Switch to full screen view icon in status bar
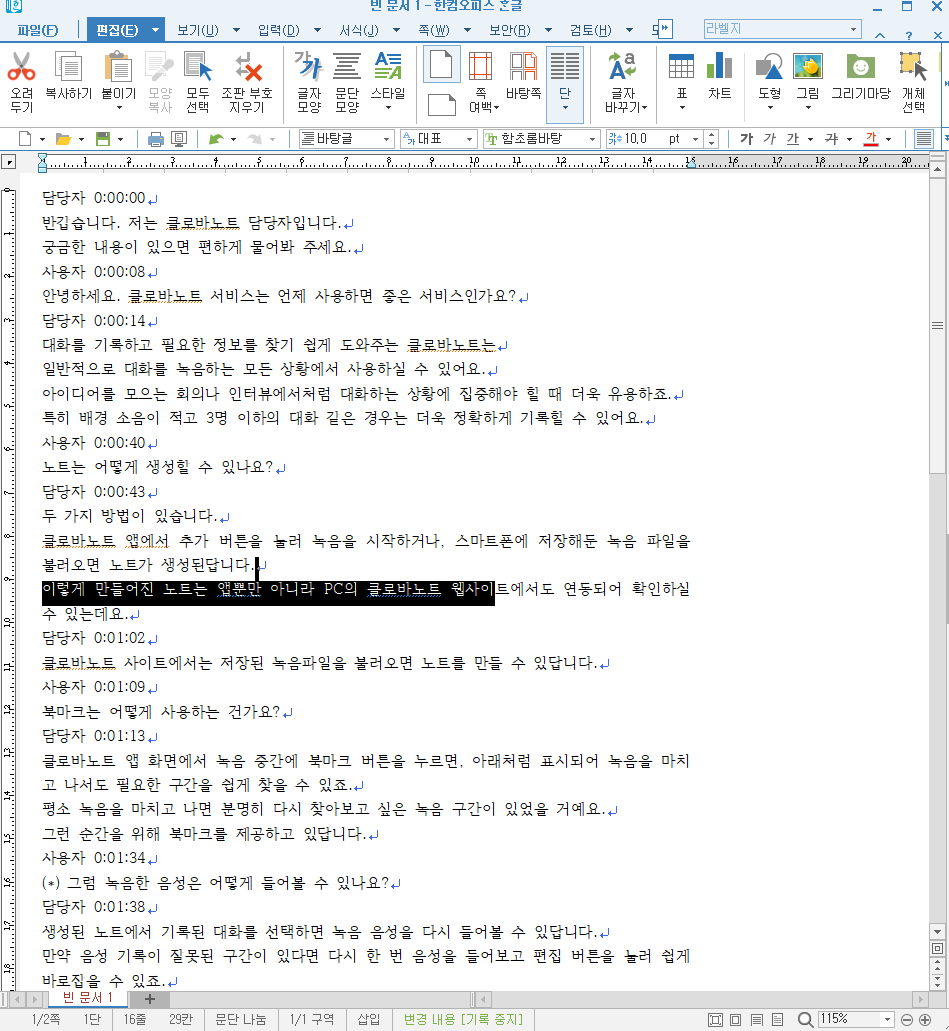 [715, 1019]
